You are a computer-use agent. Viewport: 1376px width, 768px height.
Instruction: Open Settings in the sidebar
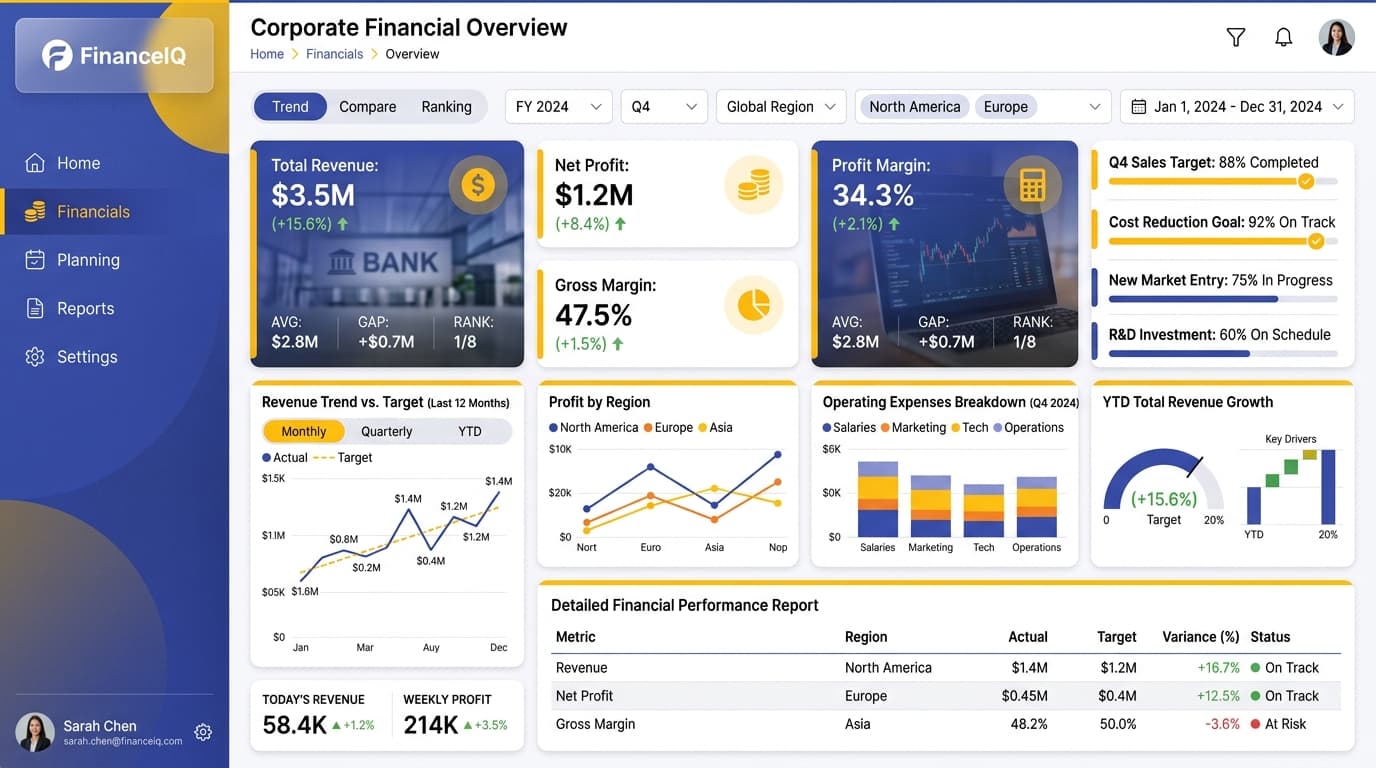coord(114,357)
